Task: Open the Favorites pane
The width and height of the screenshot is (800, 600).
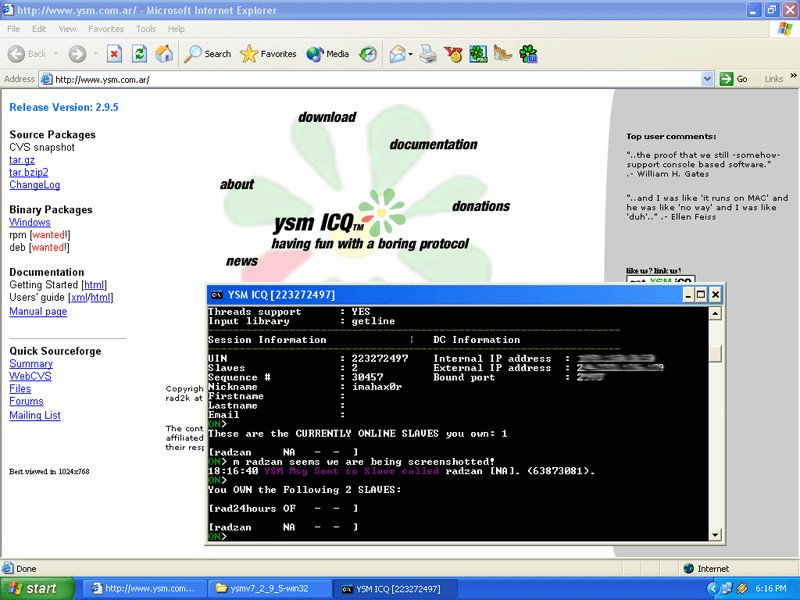Action: click(268, 54)
